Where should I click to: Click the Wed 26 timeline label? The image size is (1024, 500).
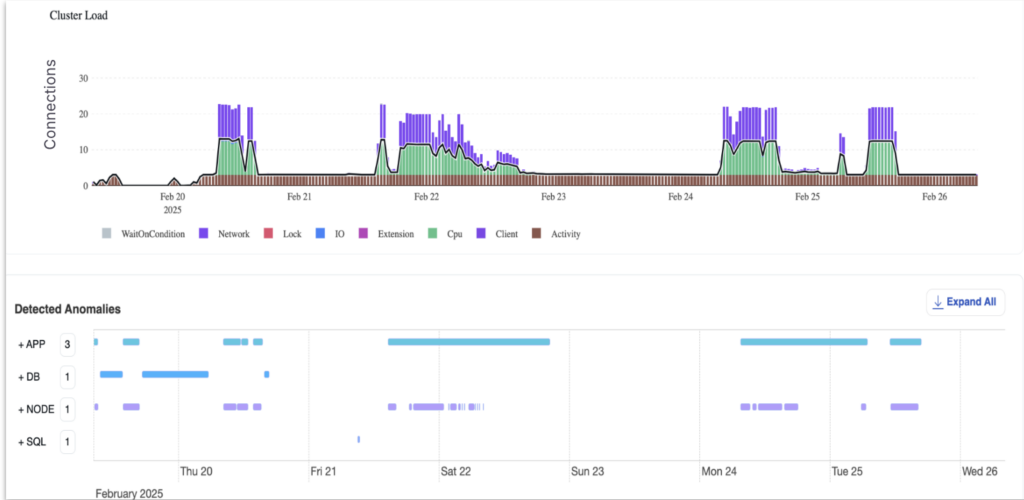click(x=980, y=471)
